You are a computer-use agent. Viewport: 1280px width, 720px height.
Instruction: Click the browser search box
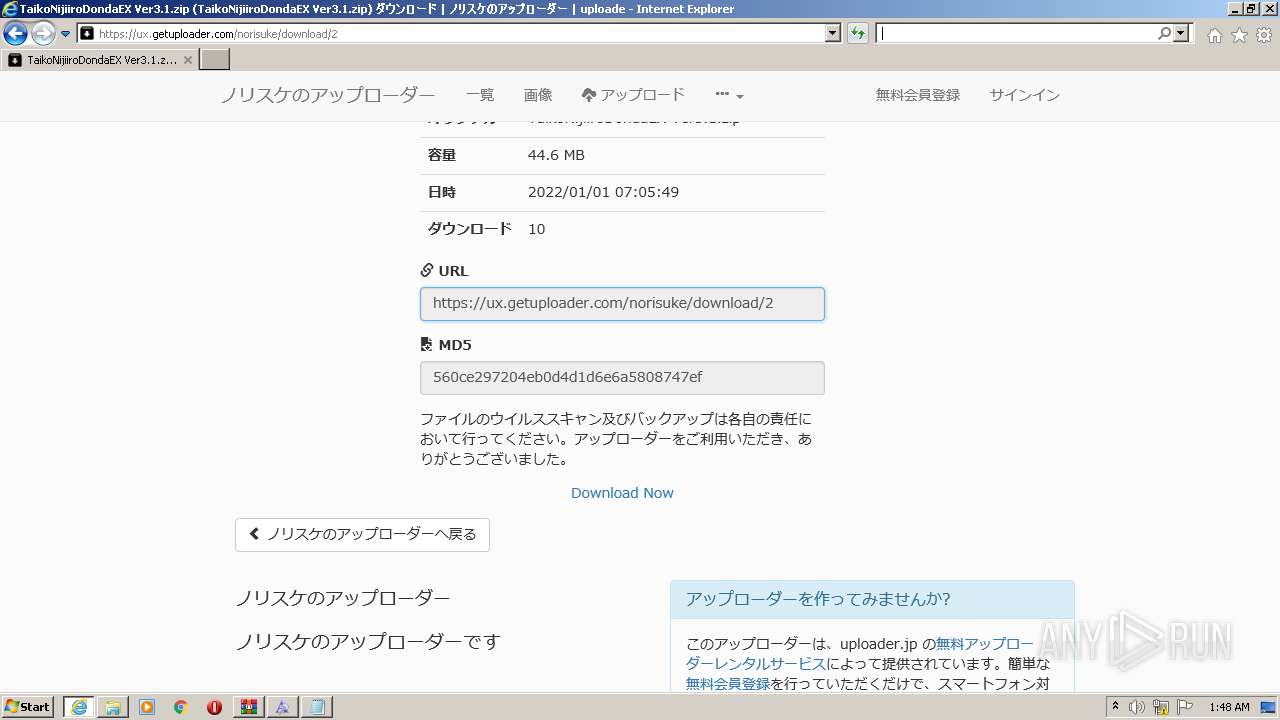tap(1015, 34)
